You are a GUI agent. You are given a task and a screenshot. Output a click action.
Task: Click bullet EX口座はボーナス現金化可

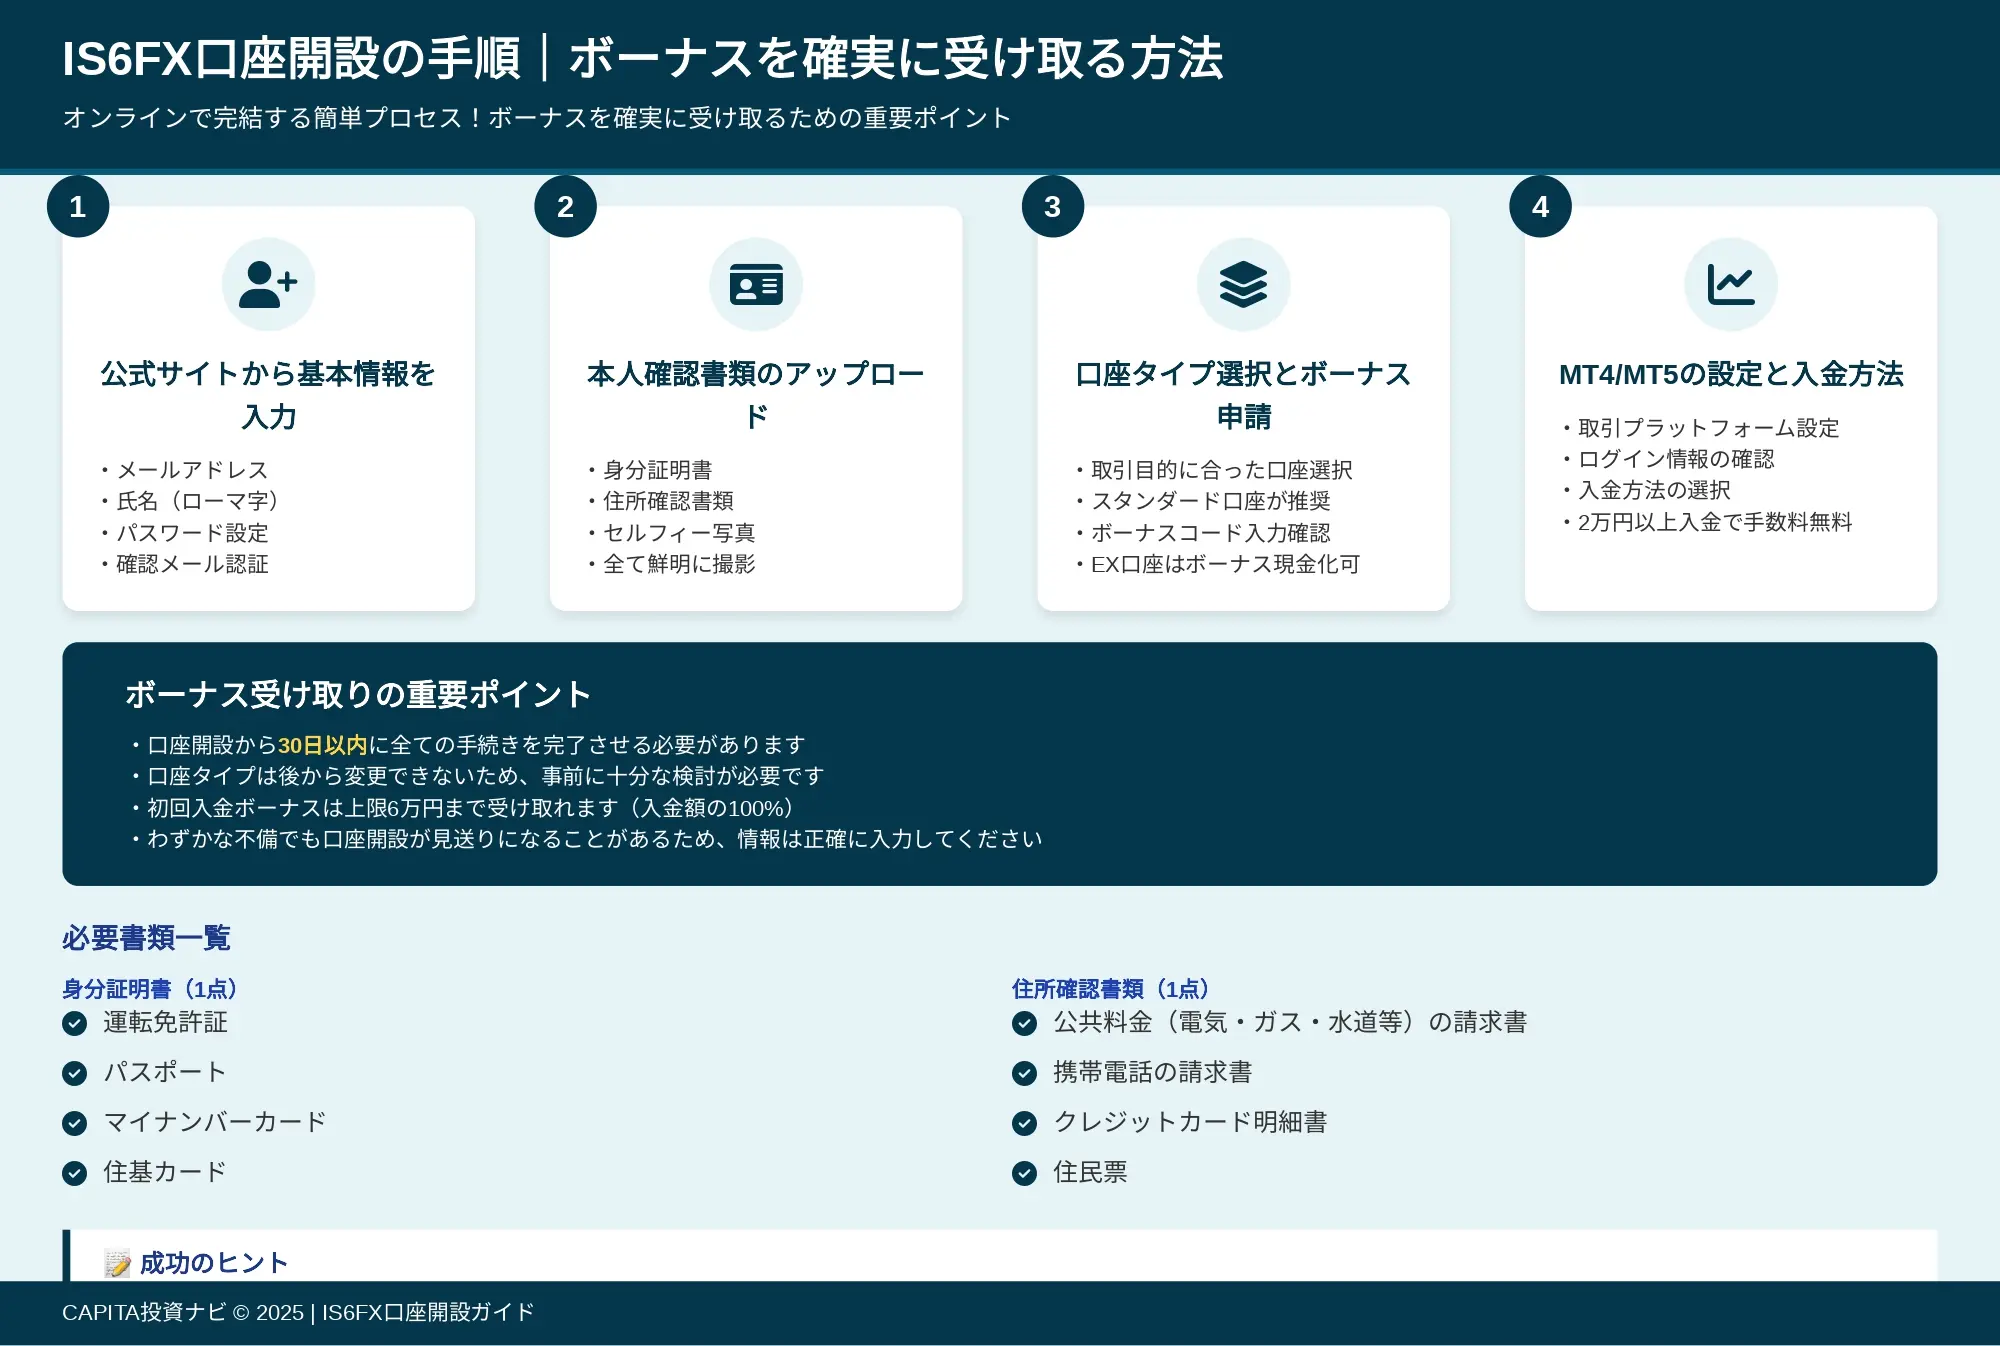pos(1218,564)
